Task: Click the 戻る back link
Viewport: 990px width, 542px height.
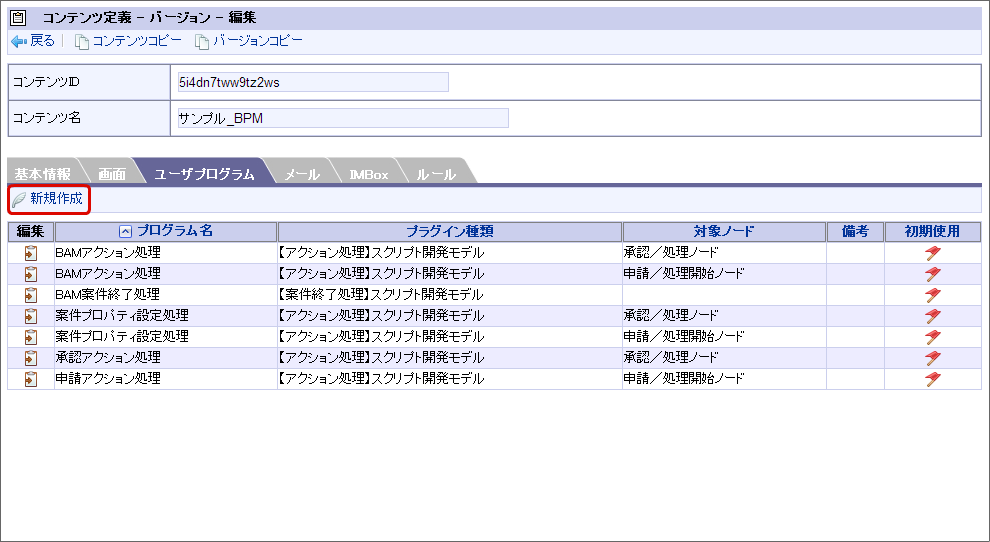Action: point(42,41)
